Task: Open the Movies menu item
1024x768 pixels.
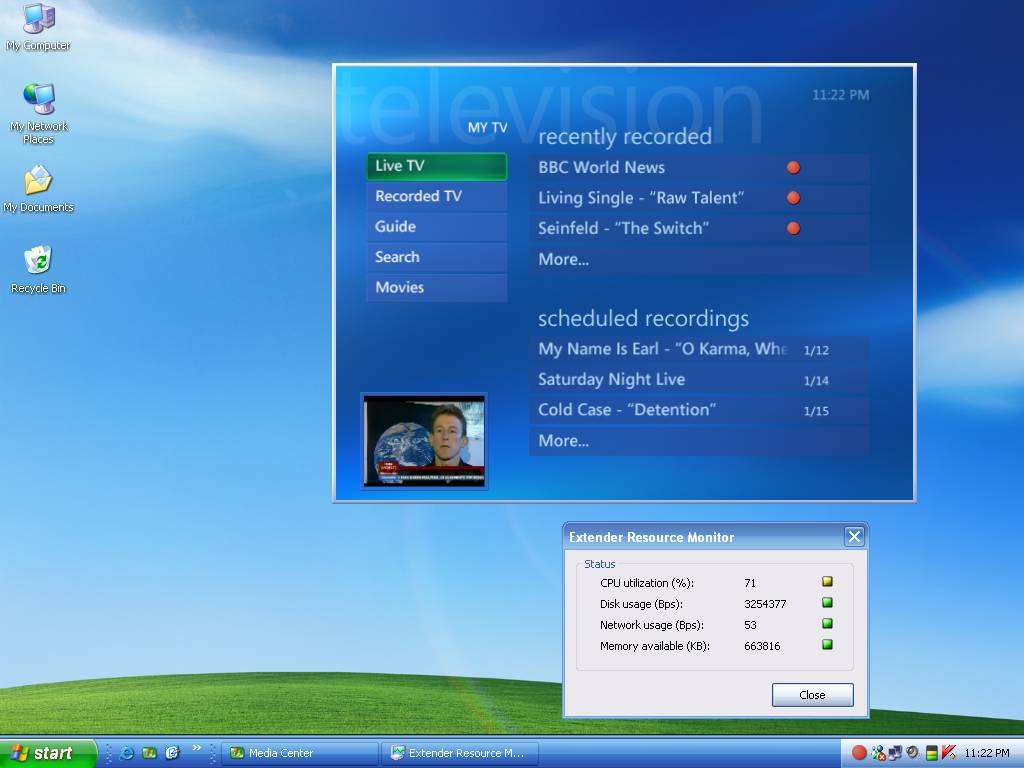Action: pyautogui.click(x=436, y=288)
